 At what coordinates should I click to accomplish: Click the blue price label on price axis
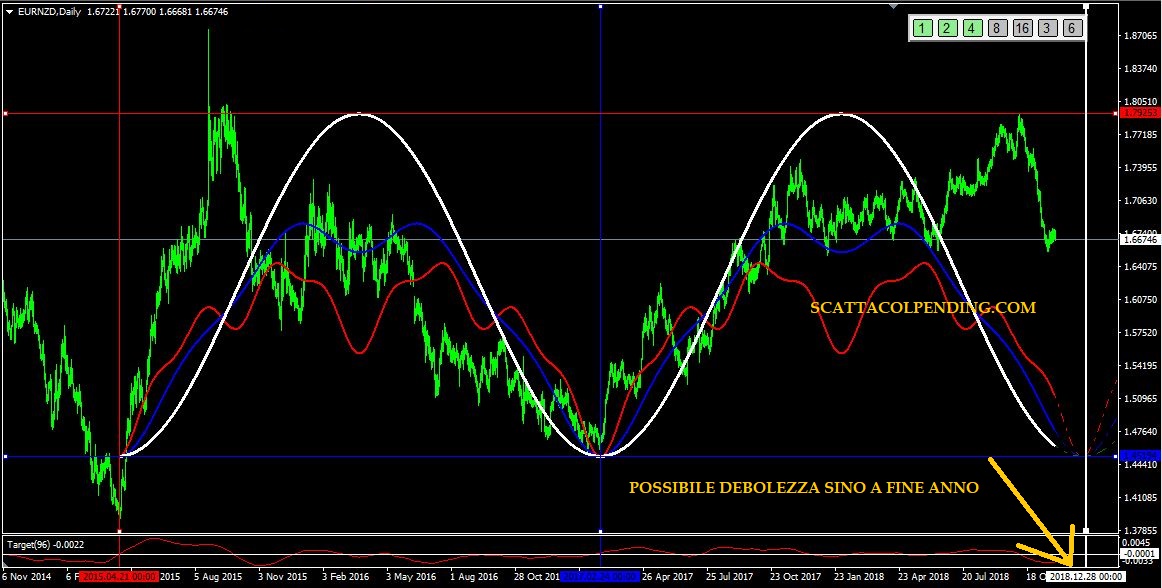1139,456
